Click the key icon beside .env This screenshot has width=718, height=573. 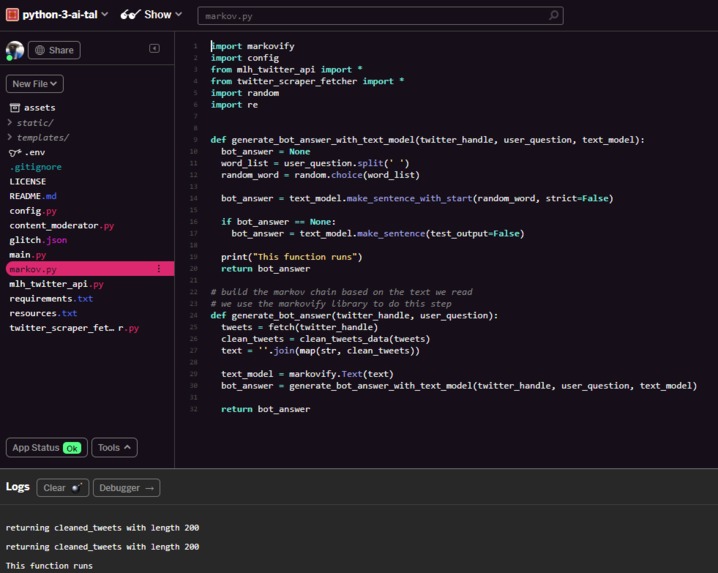(15, 153)
